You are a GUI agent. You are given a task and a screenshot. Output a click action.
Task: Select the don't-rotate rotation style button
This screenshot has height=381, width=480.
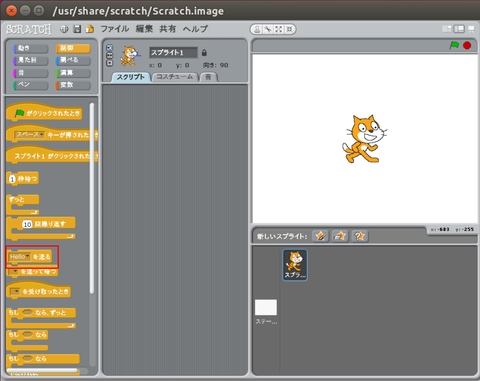click(109, 63)
